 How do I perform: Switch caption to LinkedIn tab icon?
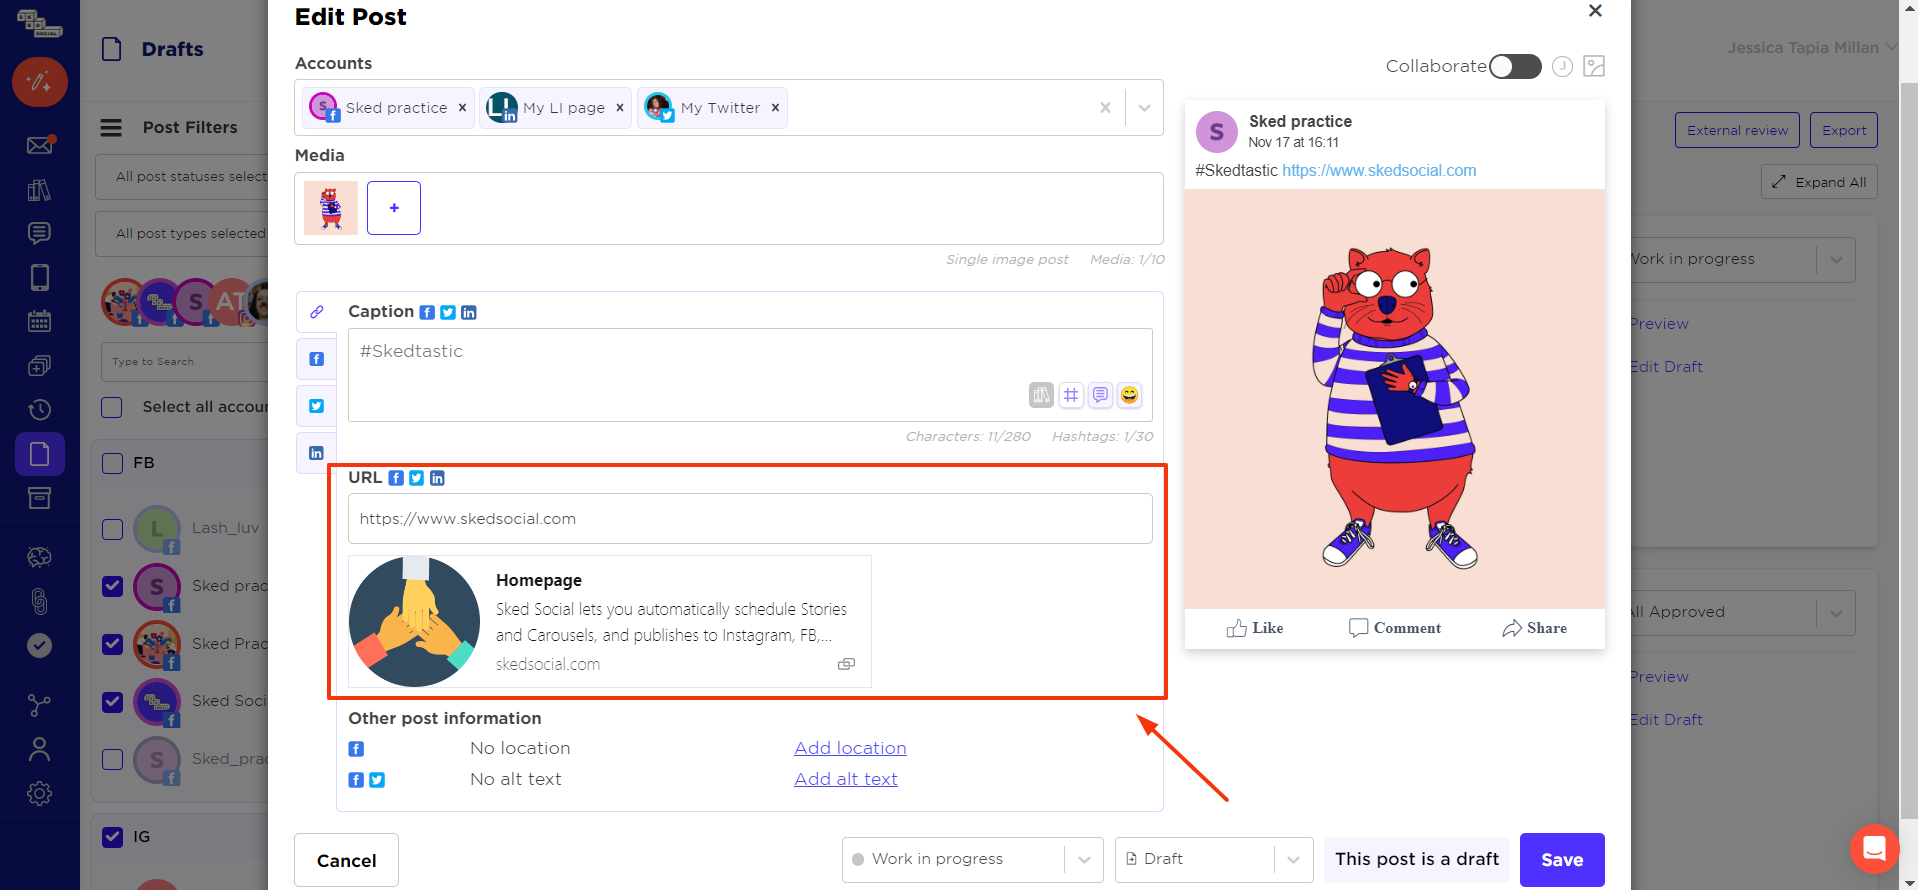click(x=317, y=453)
